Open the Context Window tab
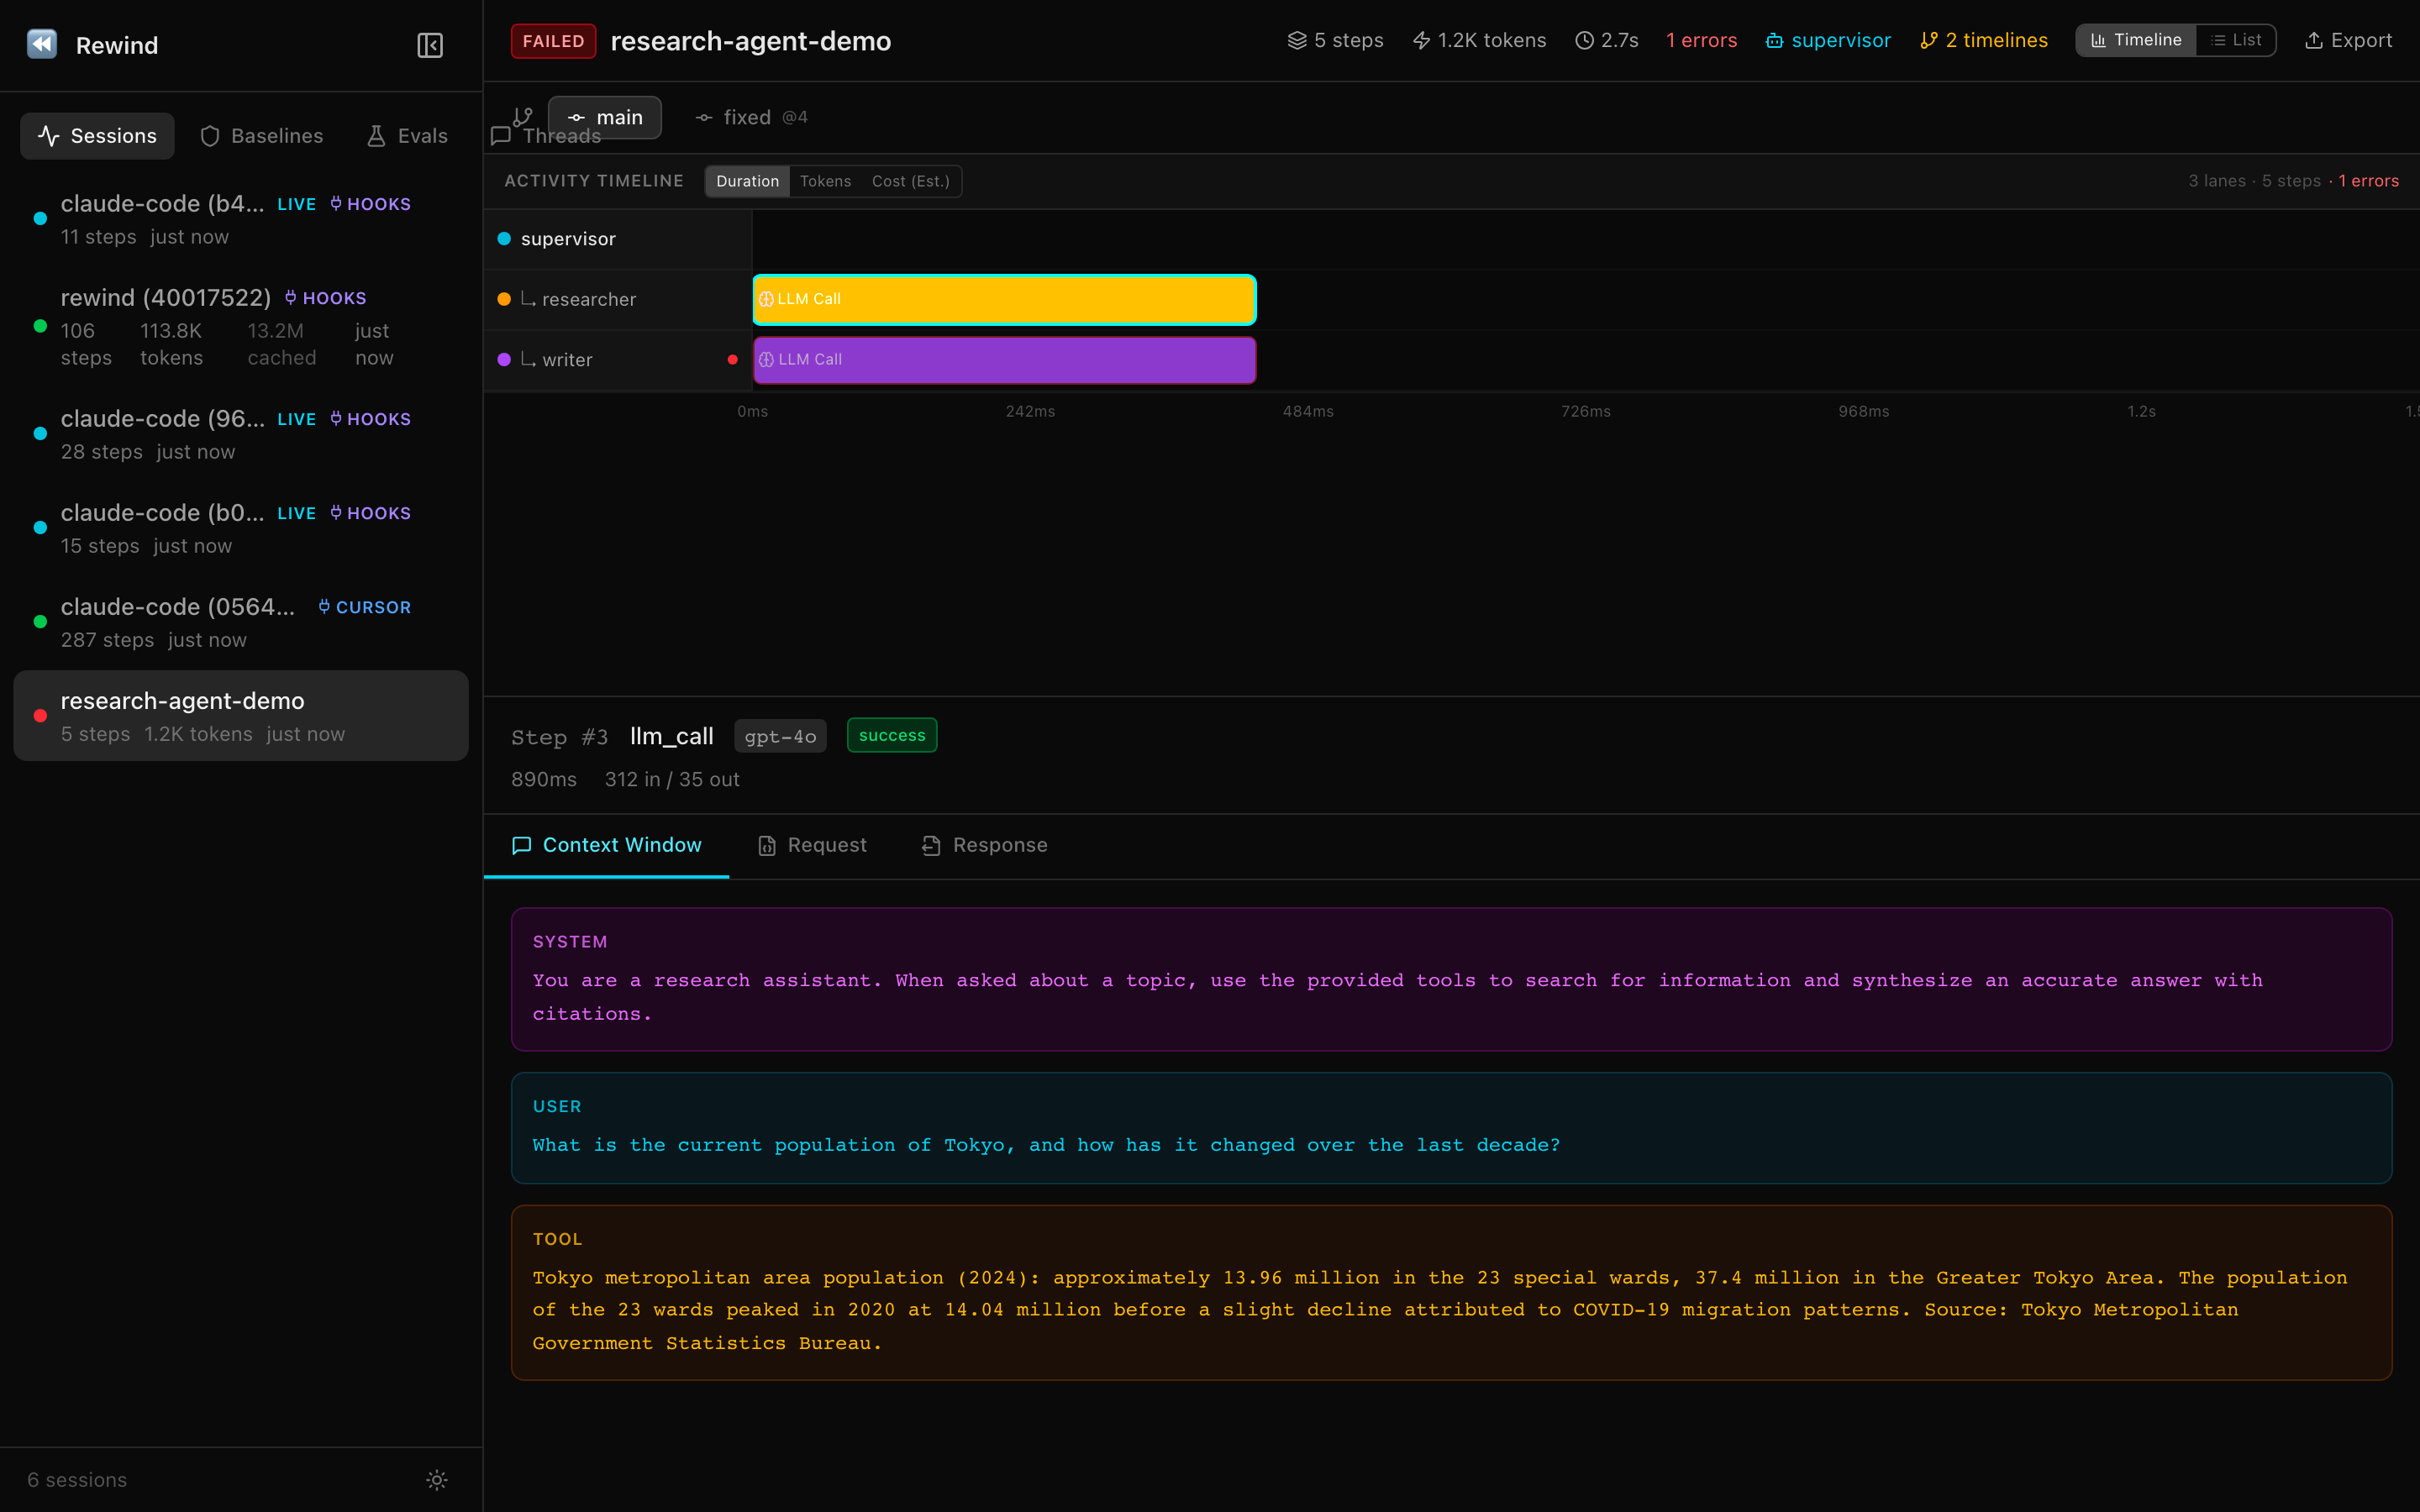This screenshot has height=1512, width=2420. 606,845
